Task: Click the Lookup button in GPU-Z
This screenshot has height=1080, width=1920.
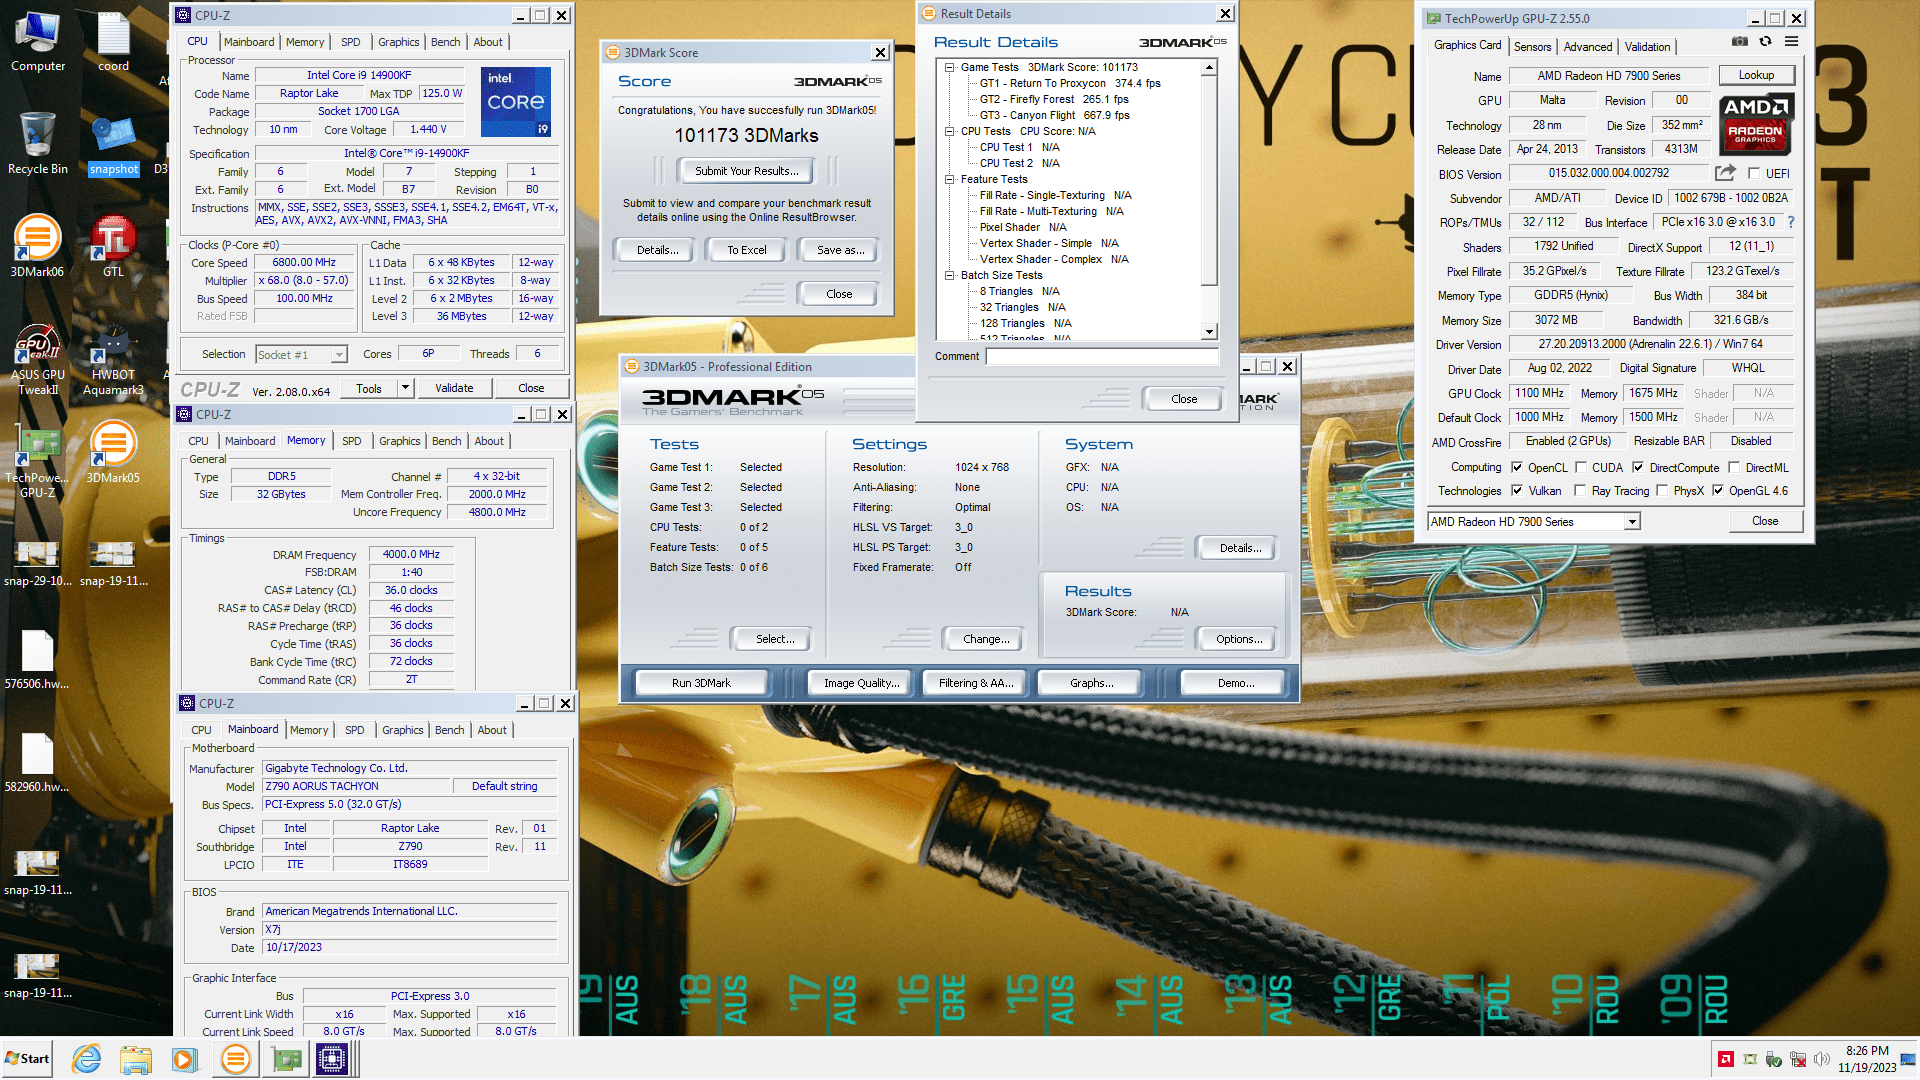Action: (x=1756, y=75)
